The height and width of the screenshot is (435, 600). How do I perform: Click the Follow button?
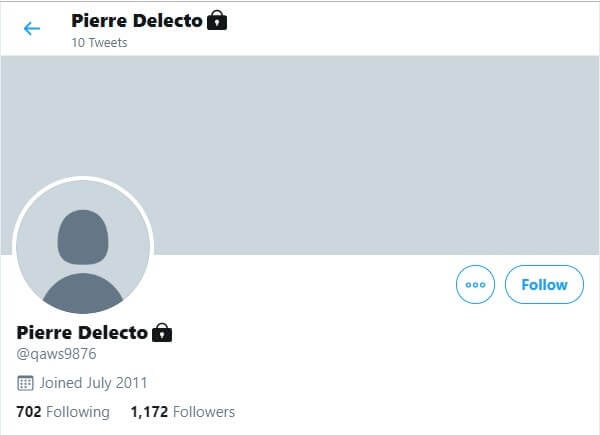[x=544, y=285]
